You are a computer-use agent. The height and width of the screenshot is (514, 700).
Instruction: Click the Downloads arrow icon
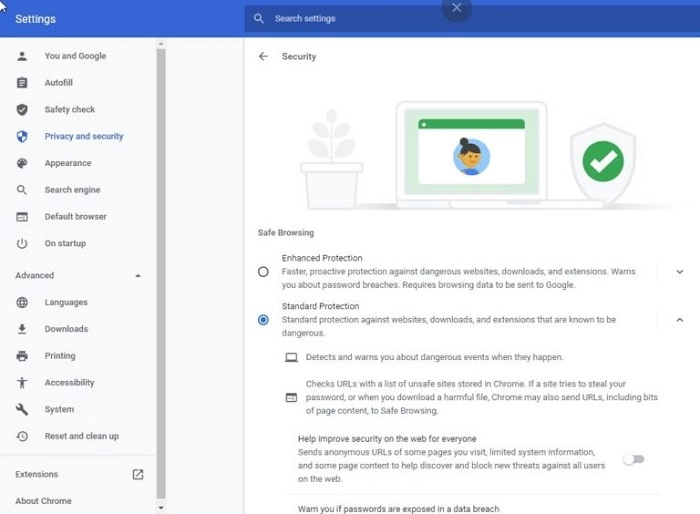click(x=22, y=329)
